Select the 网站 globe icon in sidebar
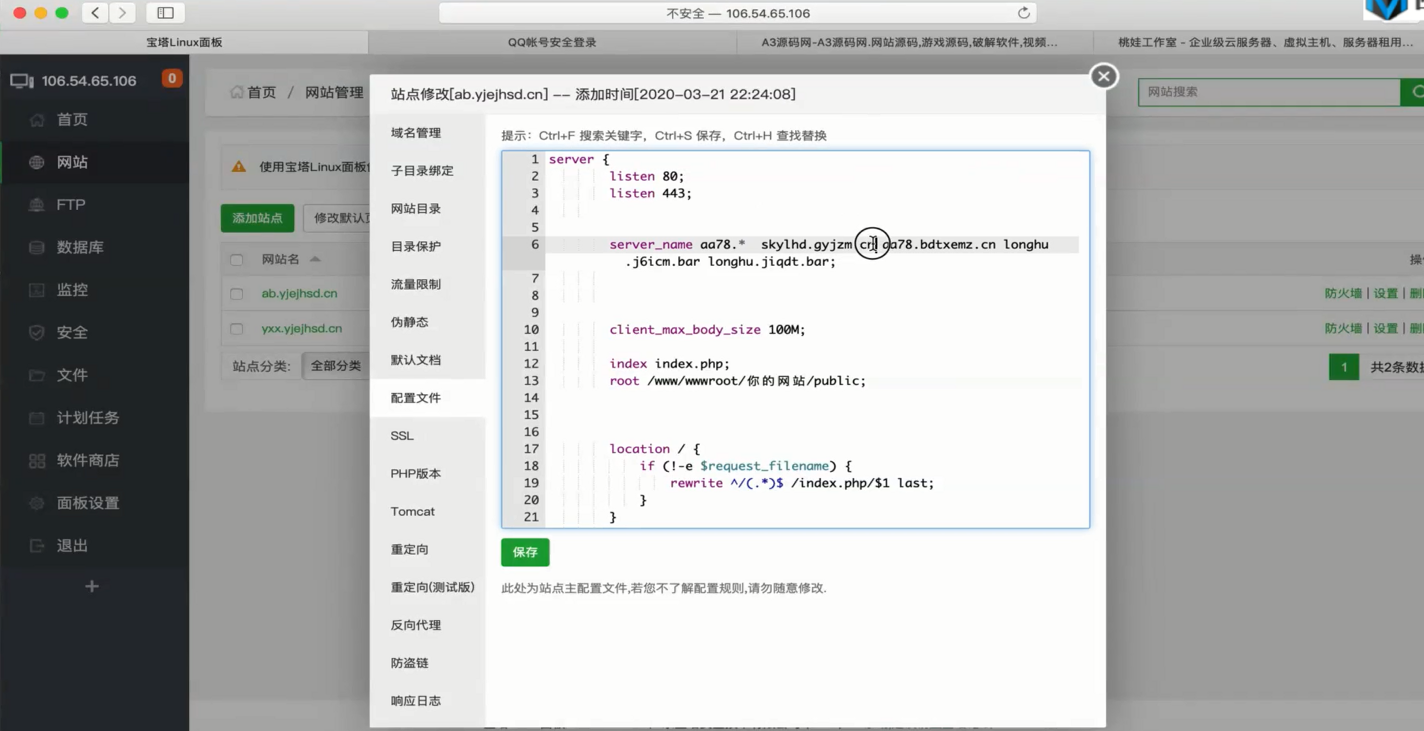The width and height of the screenshot is (1424, 731). (x=37, y=162)
